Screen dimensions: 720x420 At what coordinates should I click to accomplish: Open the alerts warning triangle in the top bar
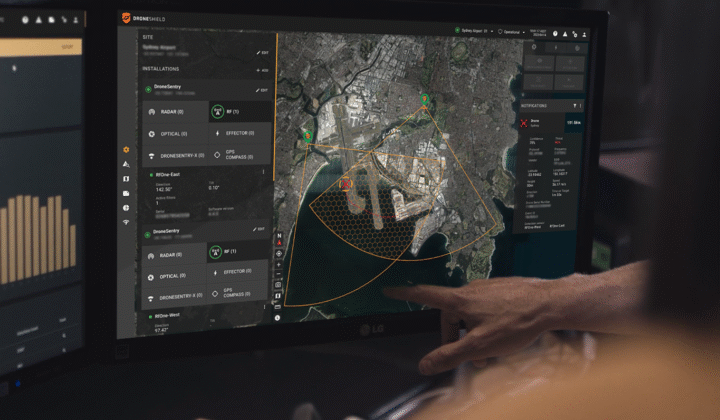click(565, 34)
